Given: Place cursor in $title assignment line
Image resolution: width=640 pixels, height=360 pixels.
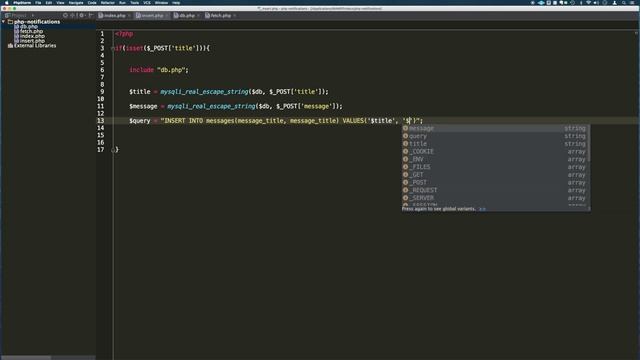Looking at the screenshot, I should pos(229,92).
